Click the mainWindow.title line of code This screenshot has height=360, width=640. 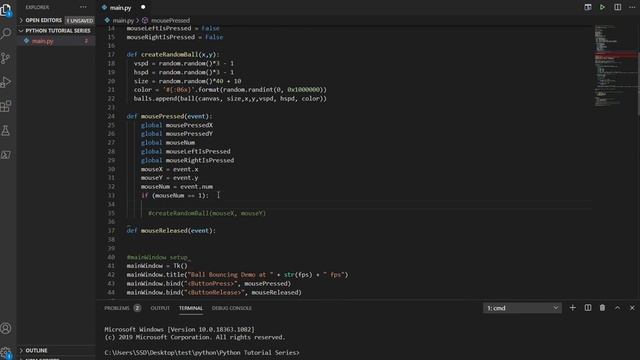point(238,275)
